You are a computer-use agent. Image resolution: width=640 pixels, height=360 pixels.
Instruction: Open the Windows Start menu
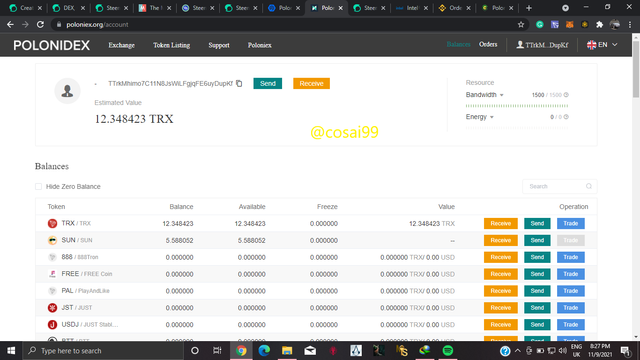pos(11,351)
